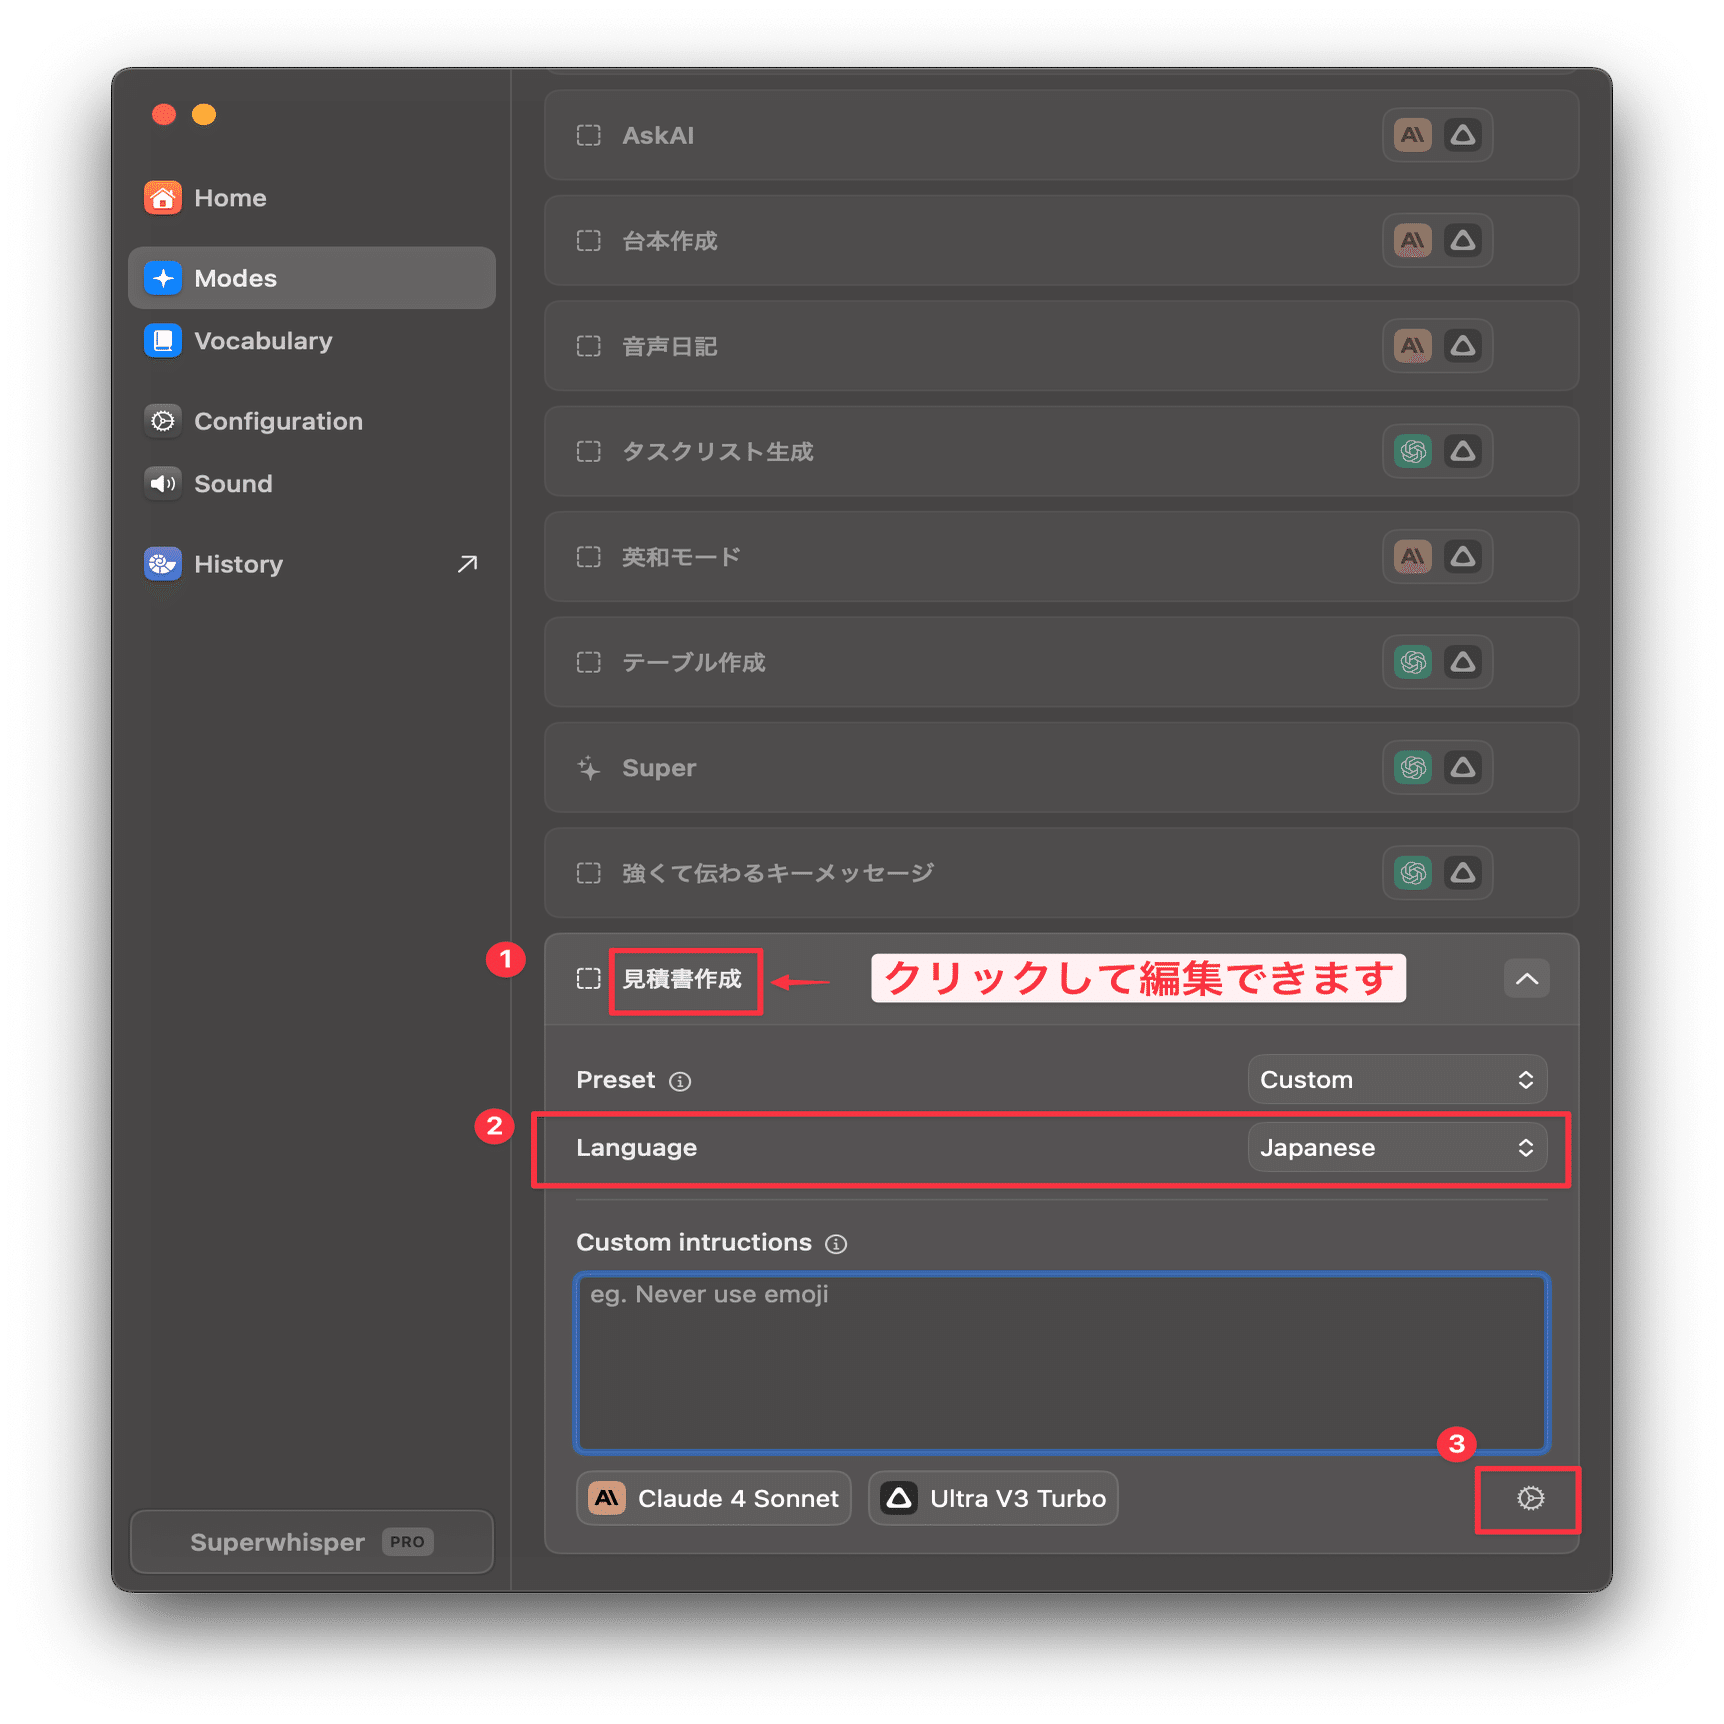Image resolution: width=1724 pixels, height=1724 pixels.
Task: Open advanced settings gear for 見積書作成
Action: pos(1530,1498)
